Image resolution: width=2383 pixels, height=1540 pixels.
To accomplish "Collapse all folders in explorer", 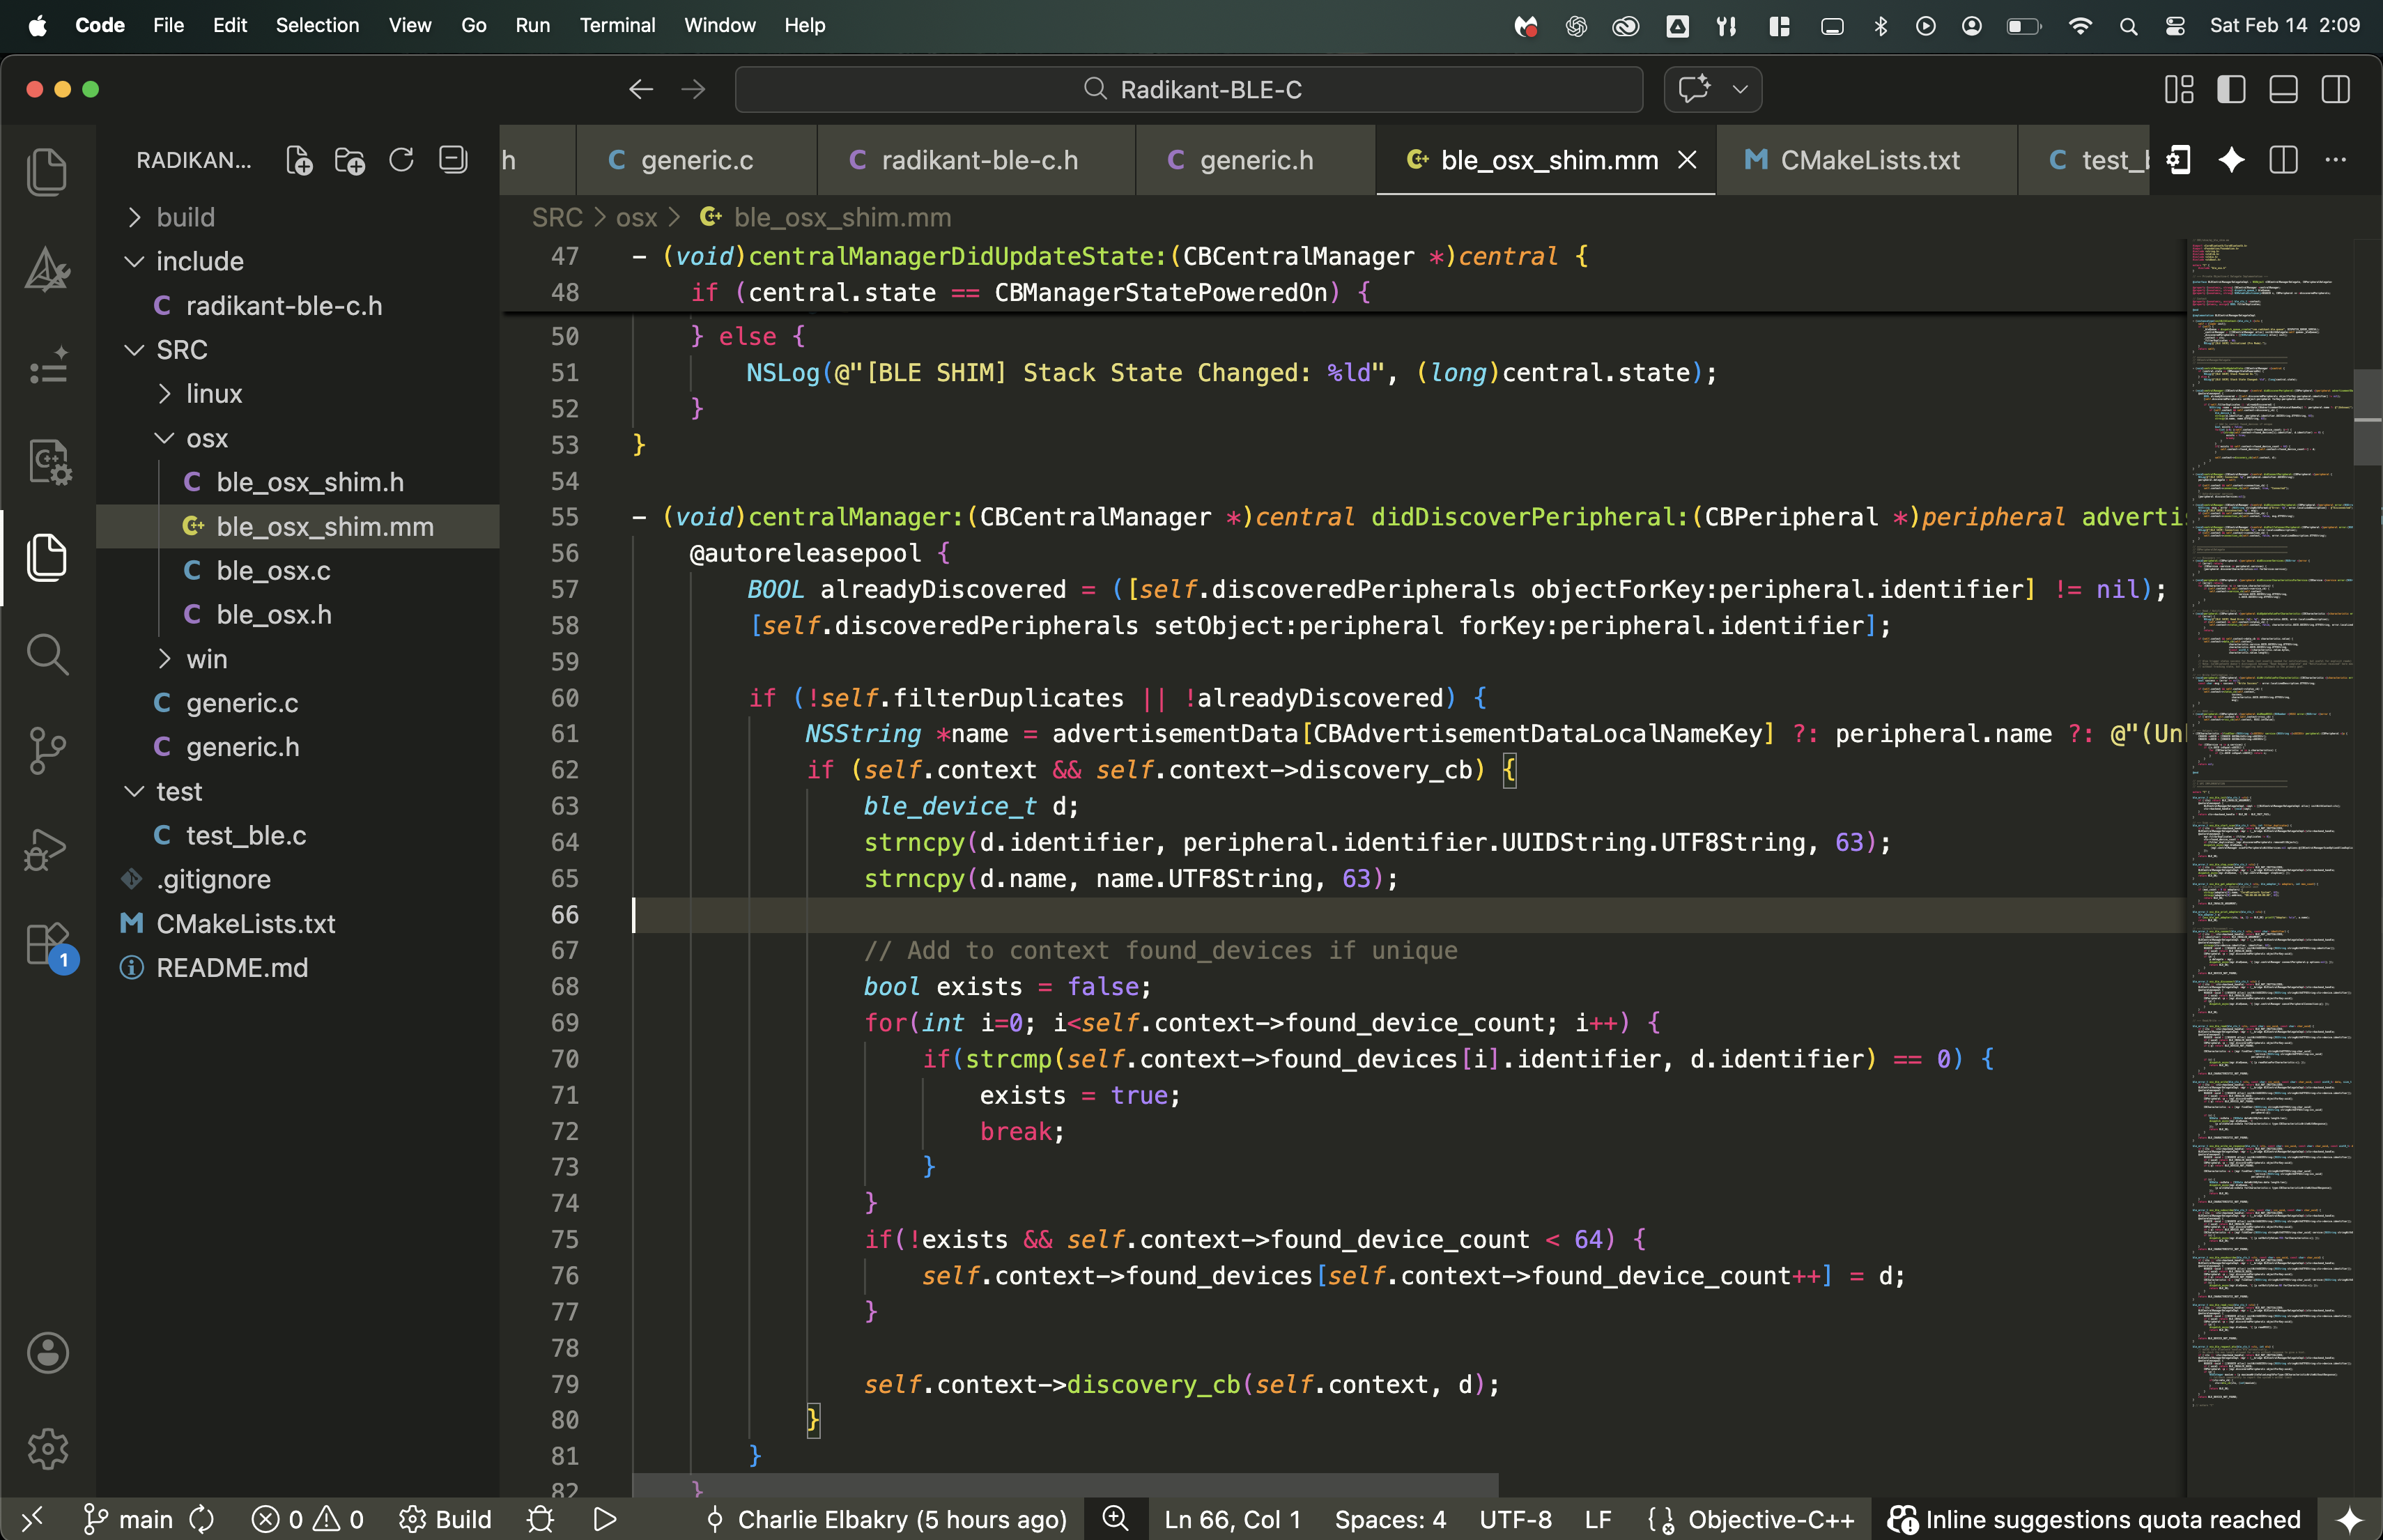I will coord(453,160).
